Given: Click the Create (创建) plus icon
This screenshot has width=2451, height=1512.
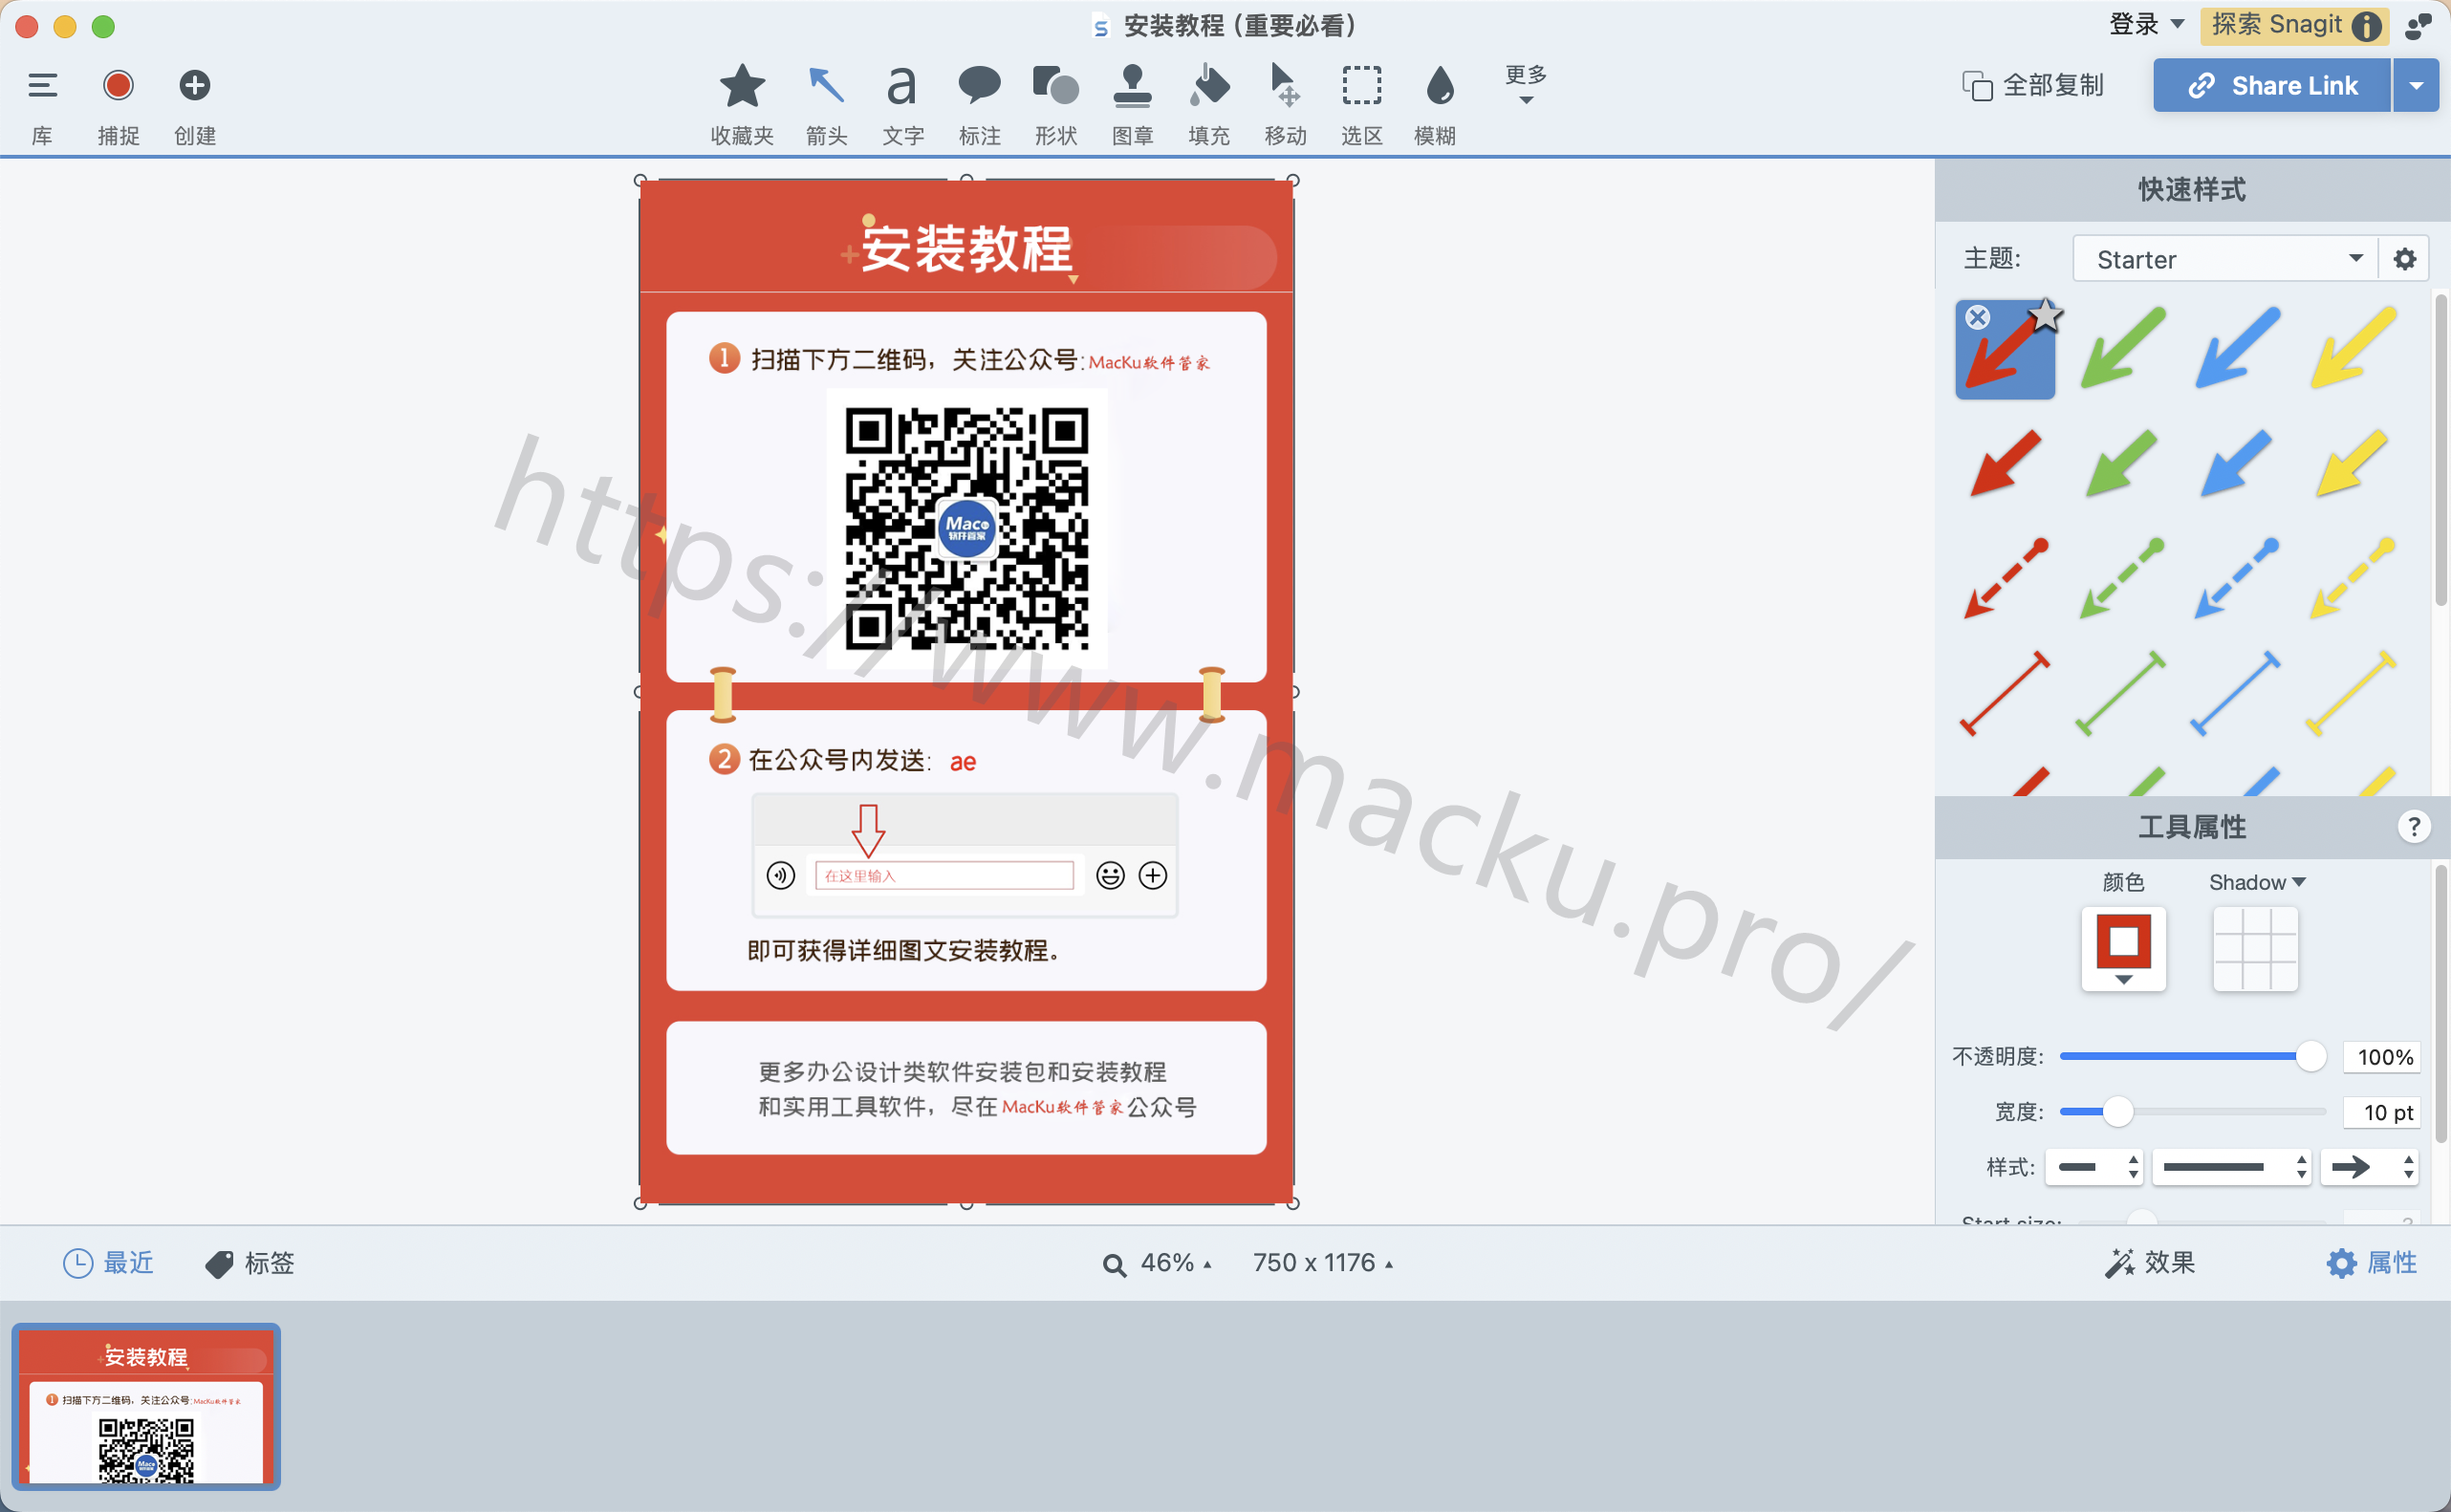Looking at the screenshot, I should [x=194, y=86].
